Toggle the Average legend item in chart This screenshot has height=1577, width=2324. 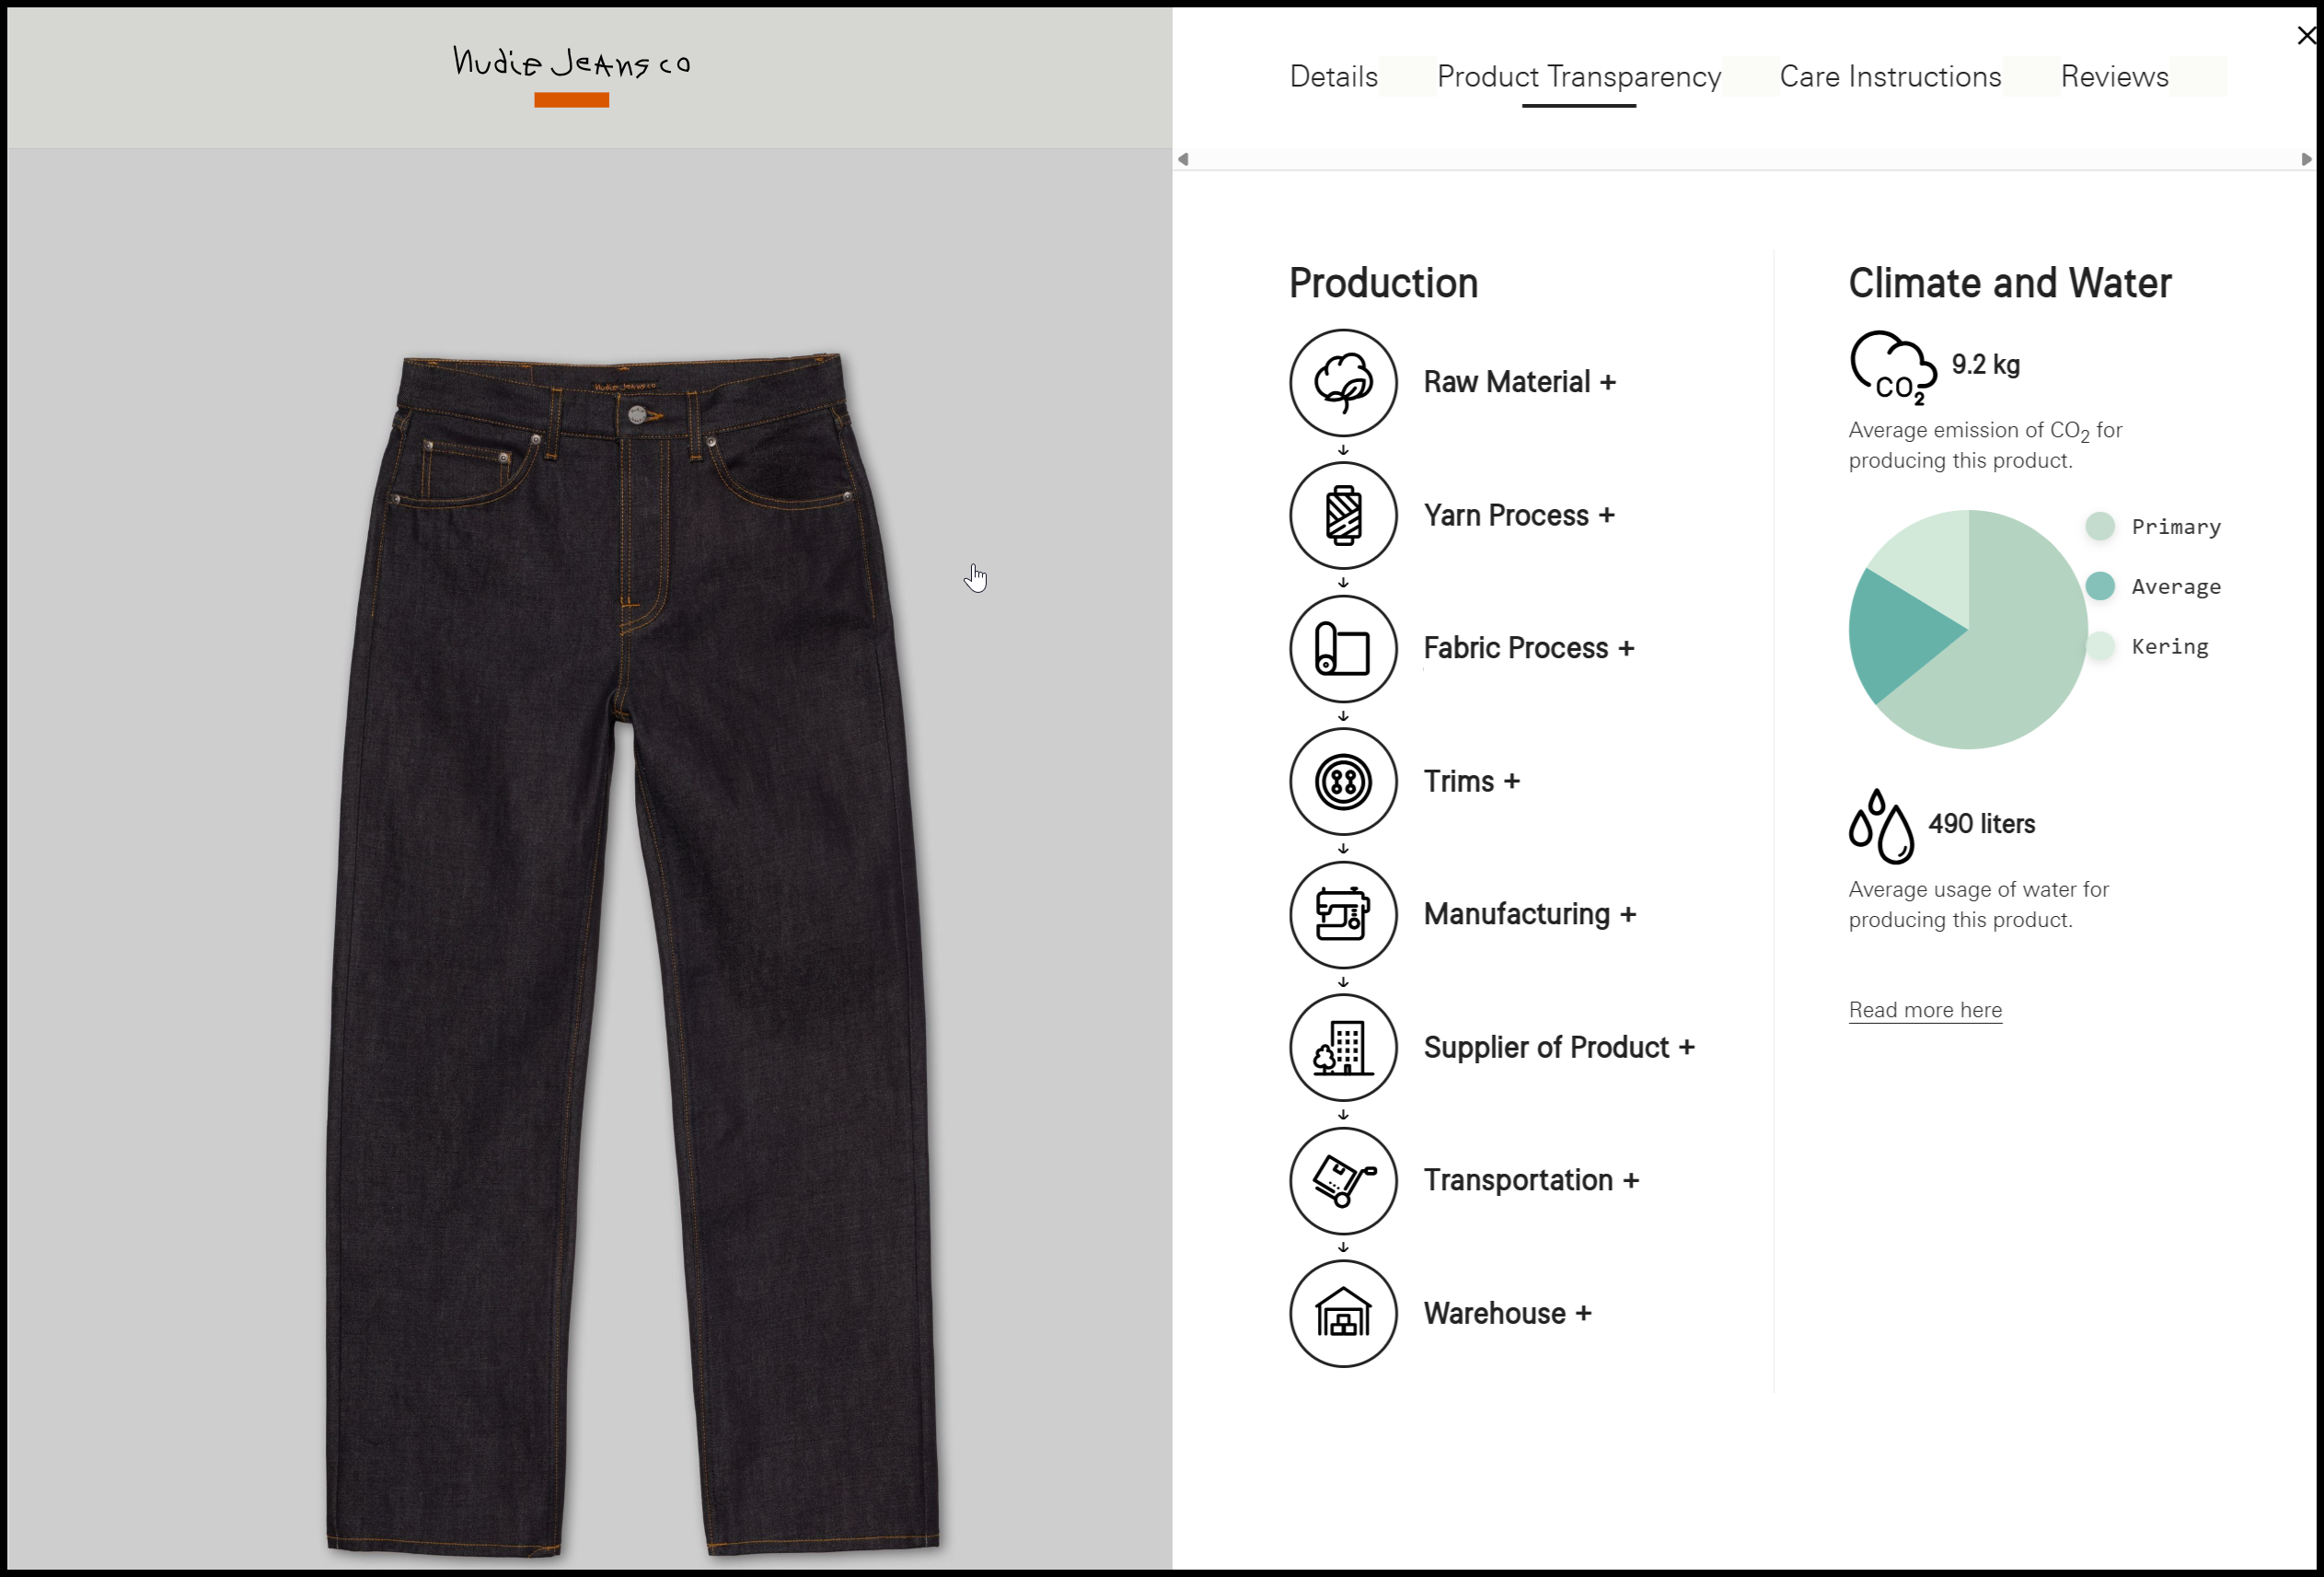coord(2175,587)
